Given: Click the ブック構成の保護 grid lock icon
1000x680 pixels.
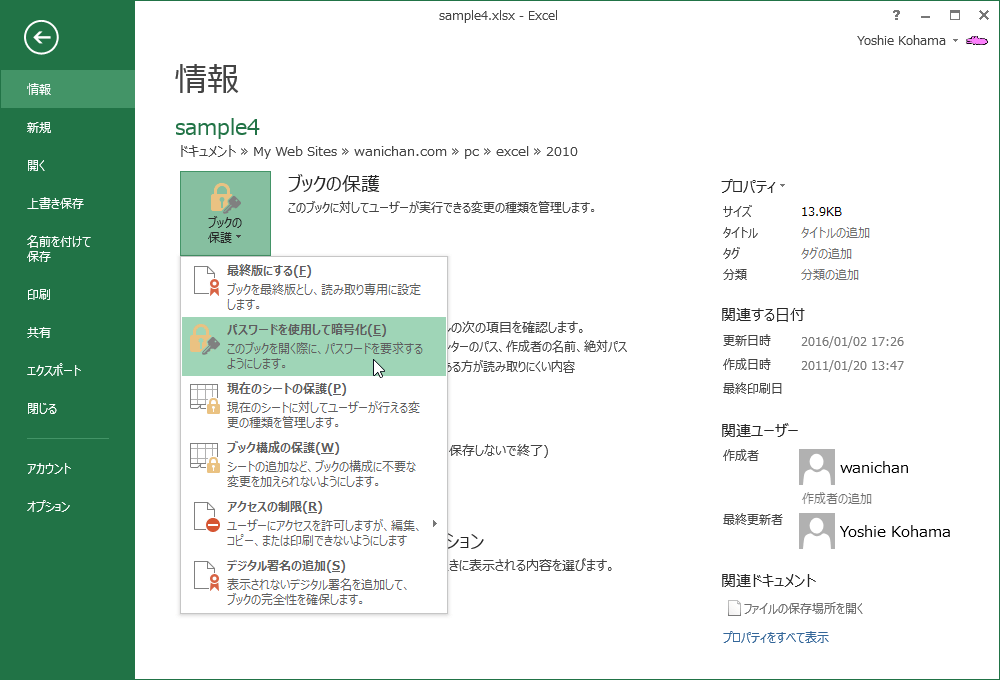Looking at the screenshot, I should (x=205, y=457).
